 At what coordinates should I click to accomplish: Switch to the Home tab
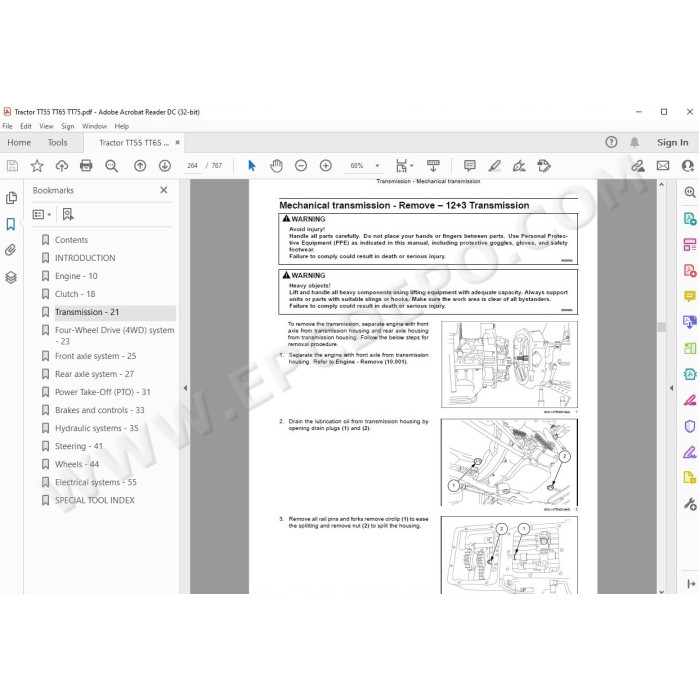(19, 142)
